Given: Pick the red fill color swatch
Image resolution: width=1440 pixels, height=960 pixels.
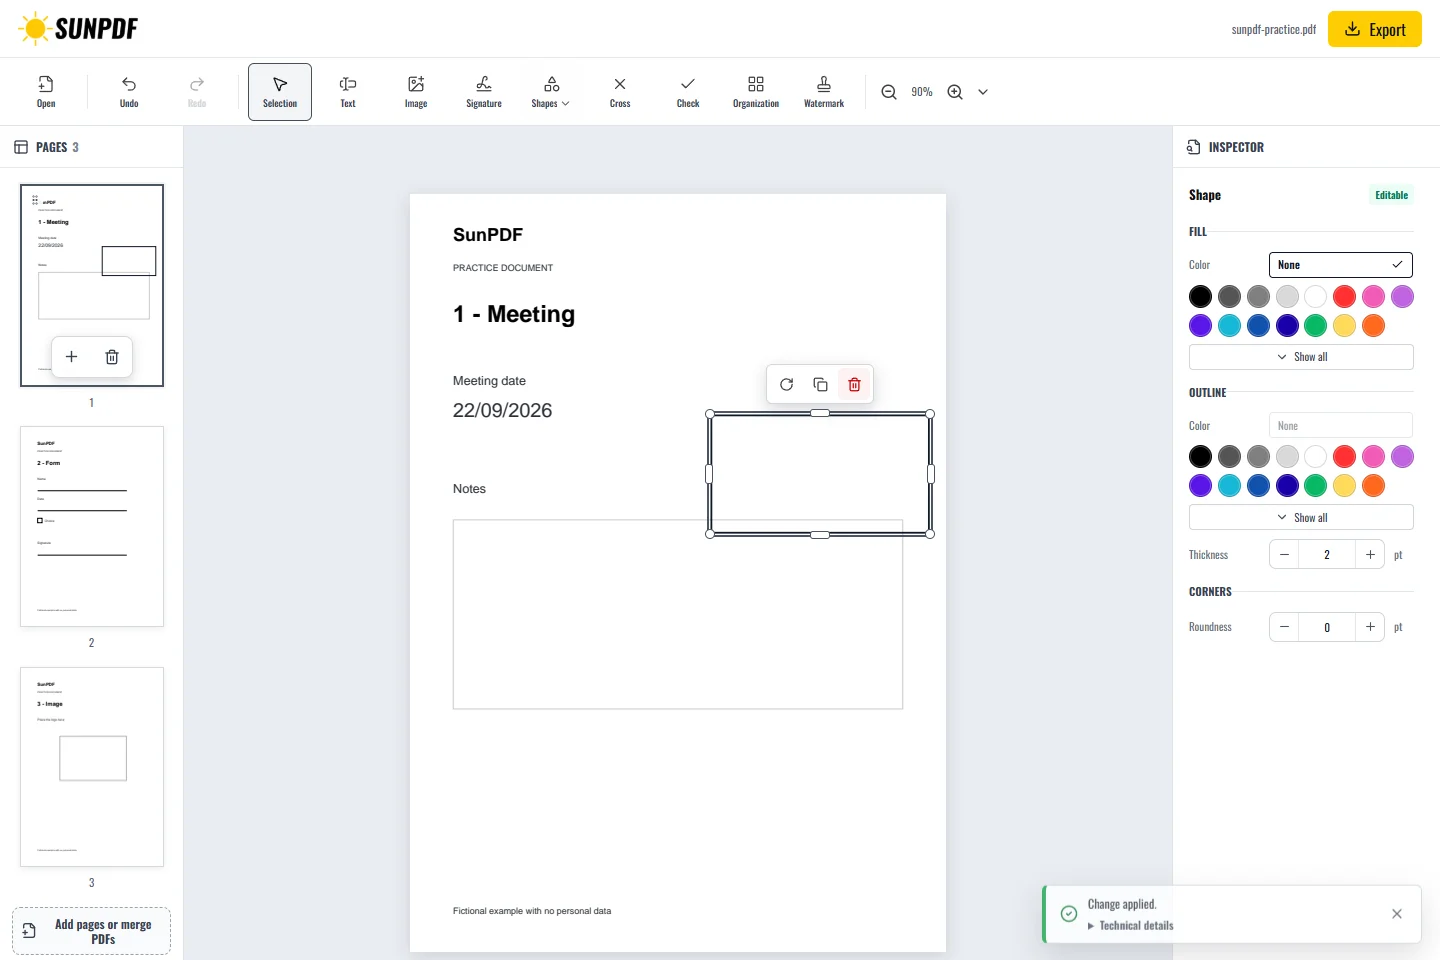Looking at the screenshot, I should pos(1345,297).
